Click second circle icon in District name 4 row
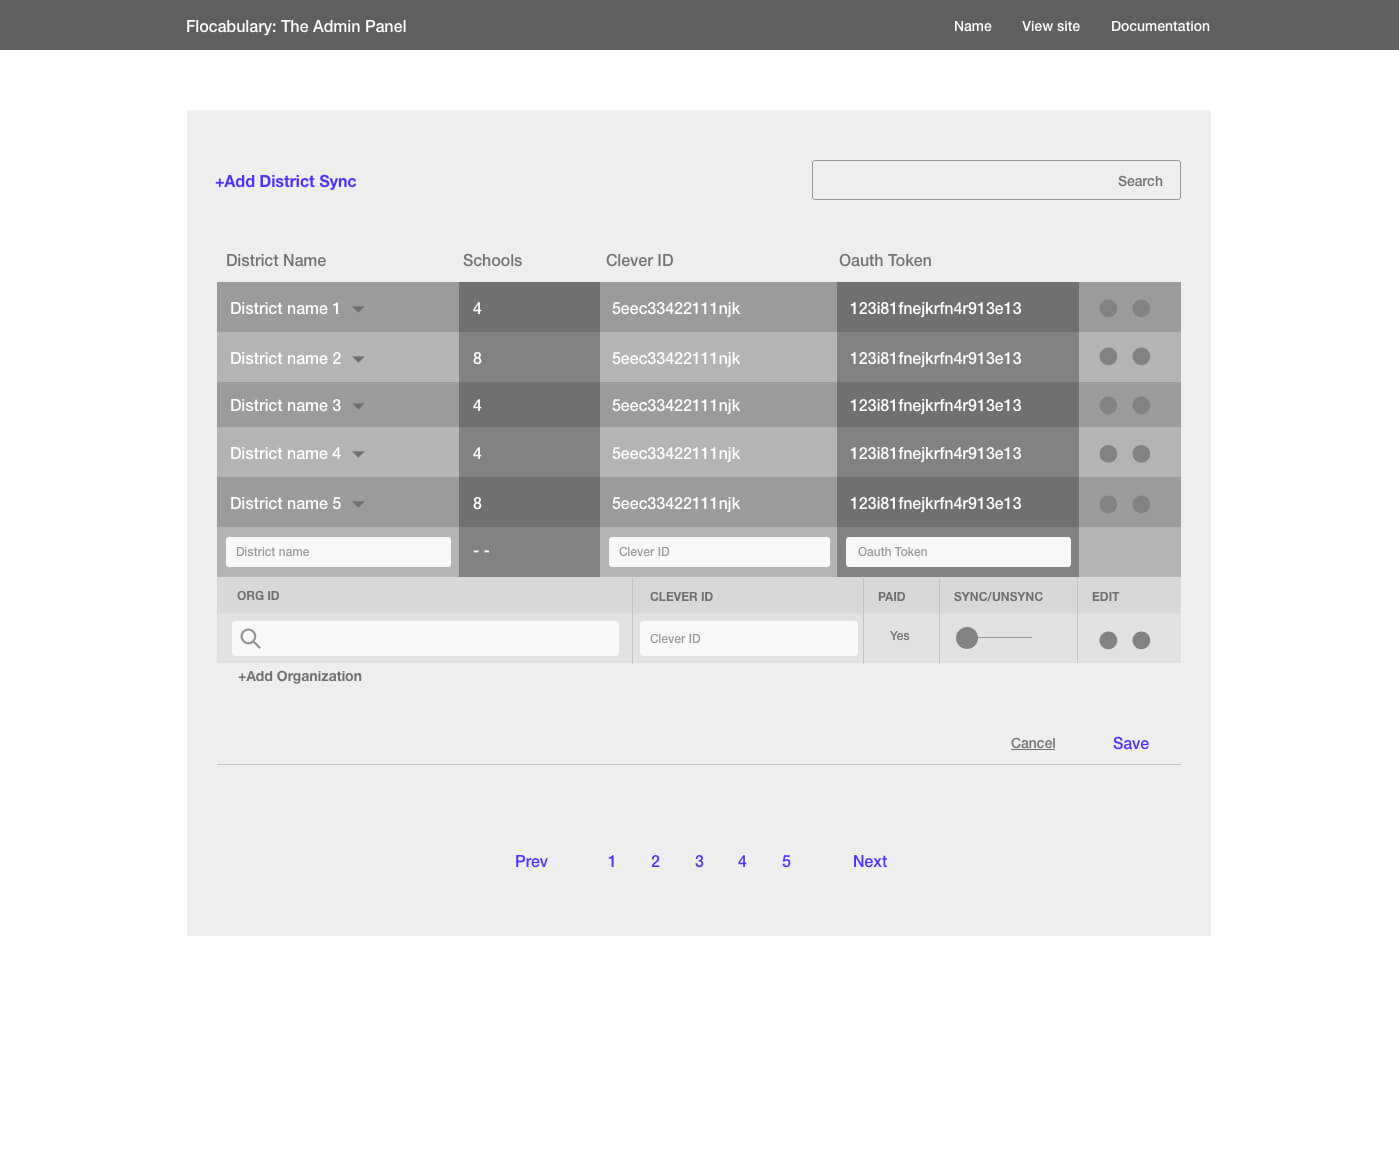Image resolution: width=1399 pixels, height=1150 pixels. tap(1141, 454)
